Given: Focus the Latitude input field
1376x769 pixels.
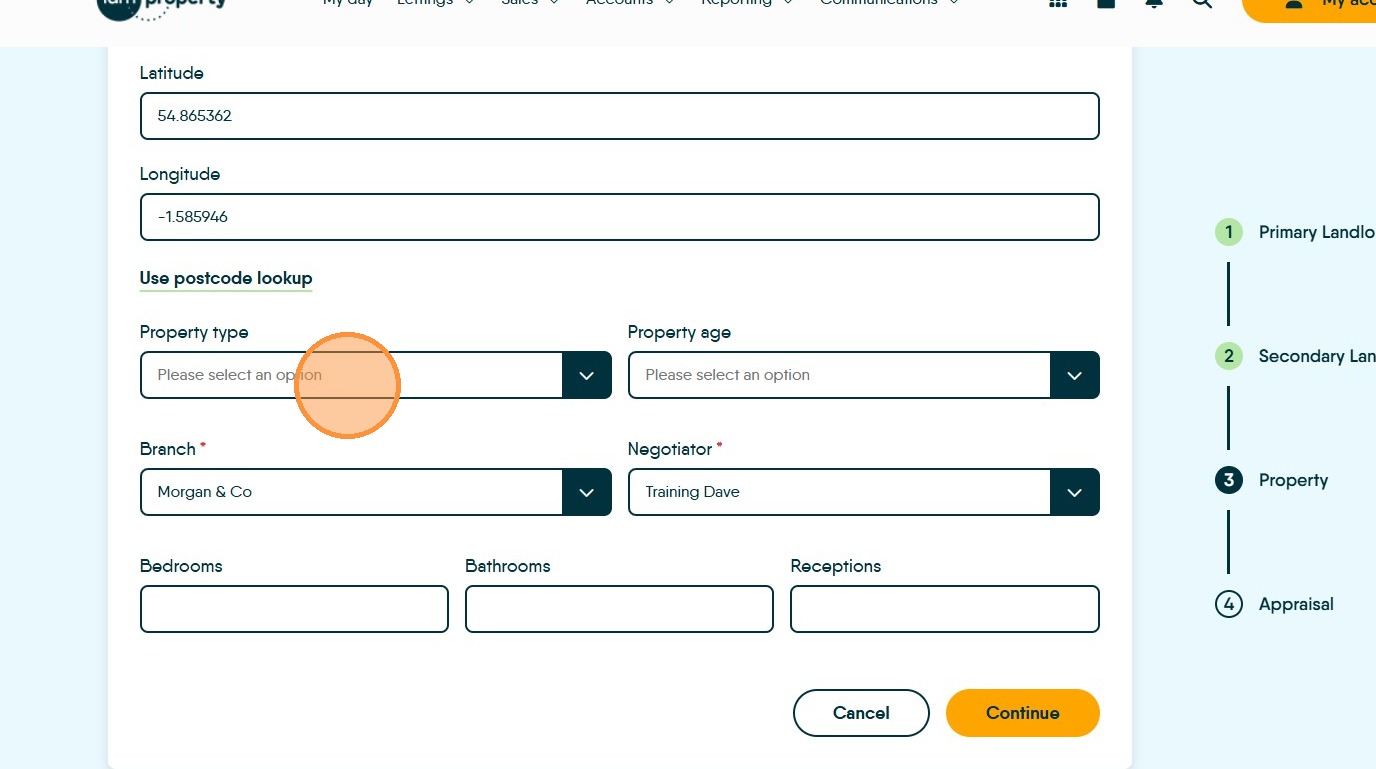Looking at the screenshot, I should click(x=619, y=116).
